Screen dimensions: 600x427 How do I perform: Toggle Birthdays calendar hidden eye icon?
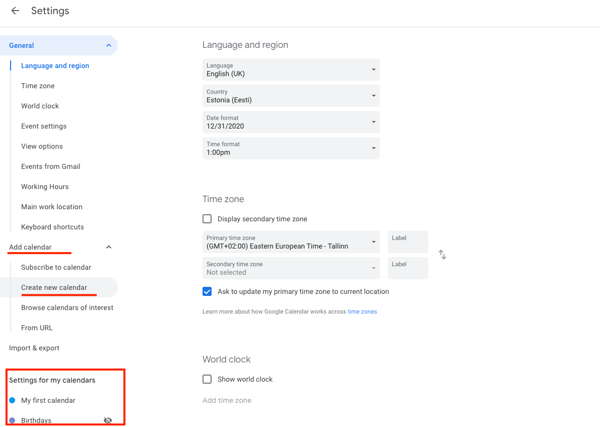coord(108,420)
